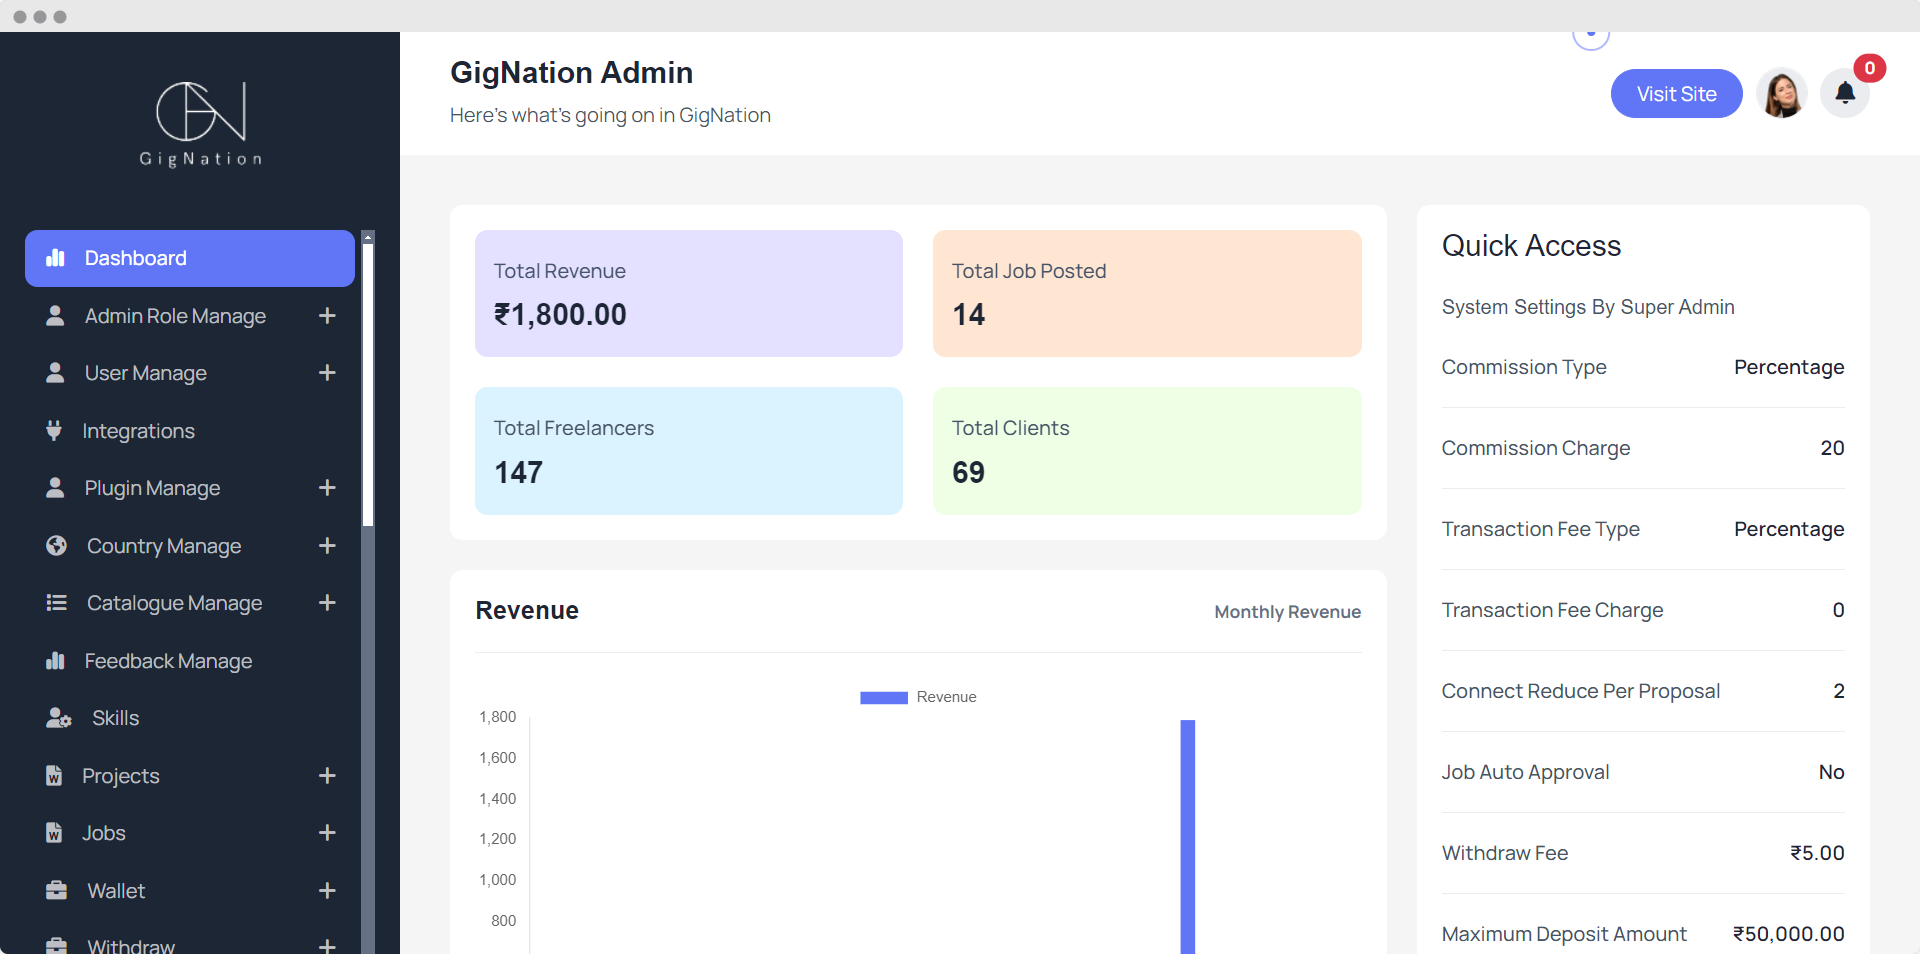Click the Withdraw Fee row

[1643, 853]
